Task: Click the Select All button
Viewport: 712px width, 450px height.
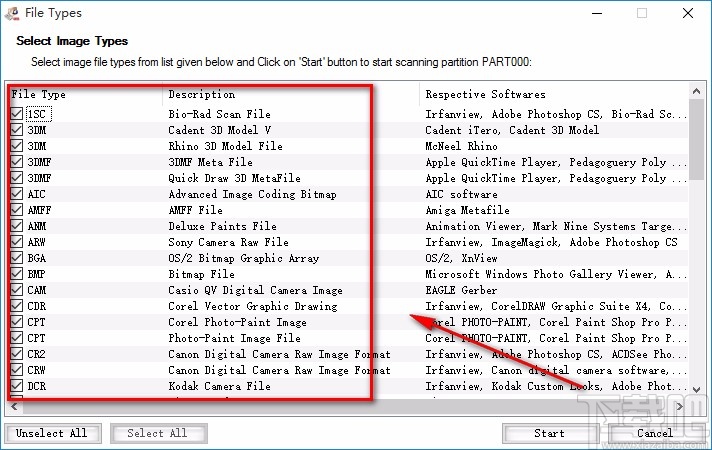Action: coord(158,433)
